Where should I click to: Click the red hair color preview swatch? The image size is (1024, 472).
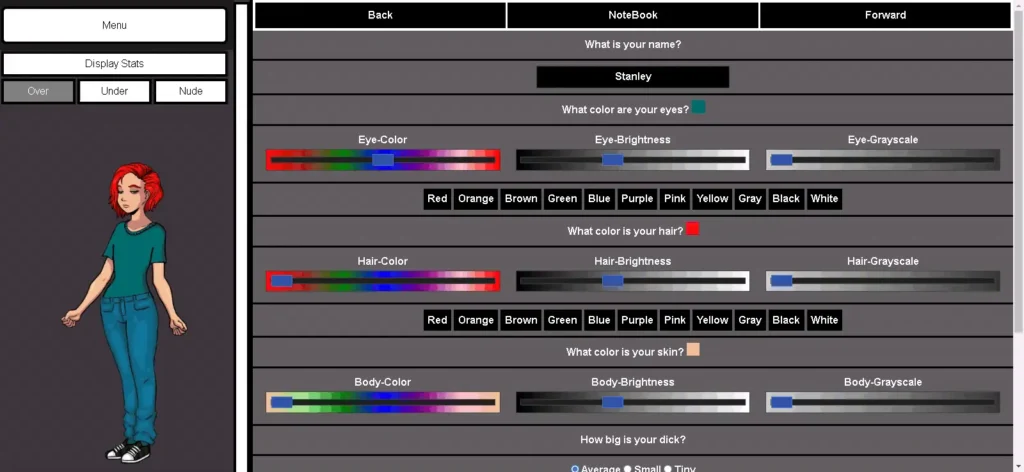(692, 229)
